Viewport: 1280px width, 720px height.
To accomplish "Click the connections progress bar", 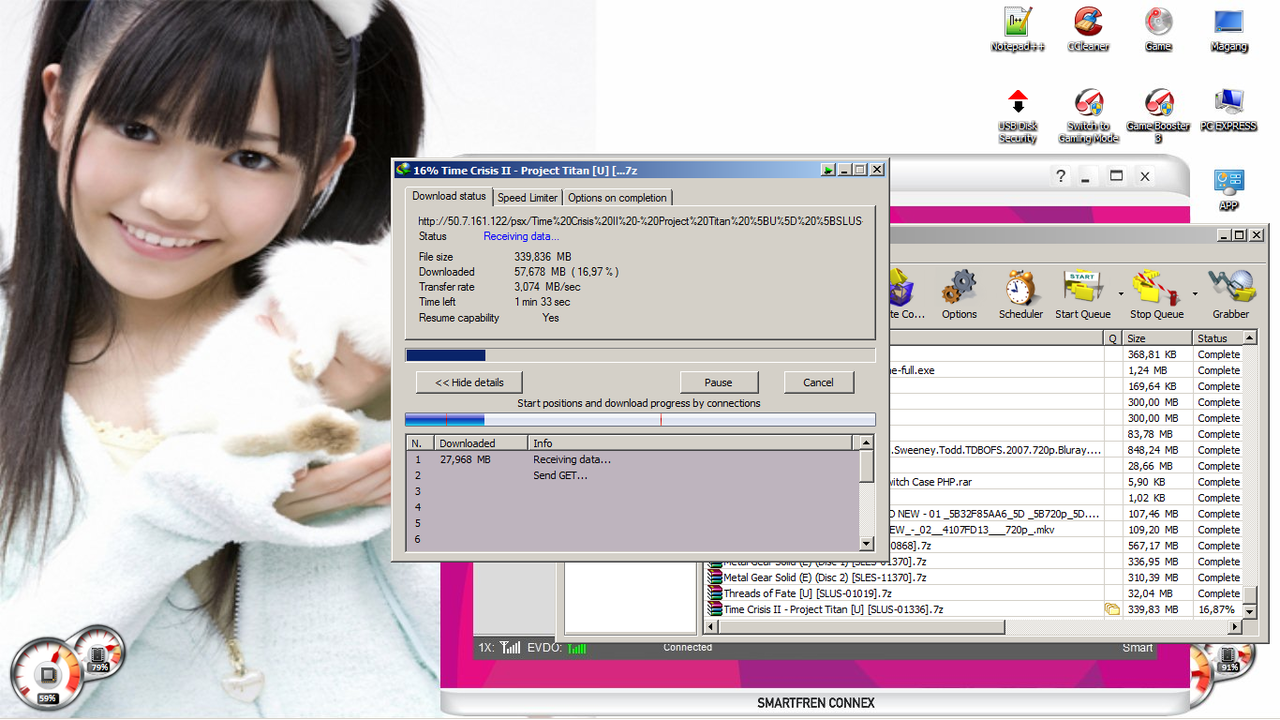I will click(640, 420).
